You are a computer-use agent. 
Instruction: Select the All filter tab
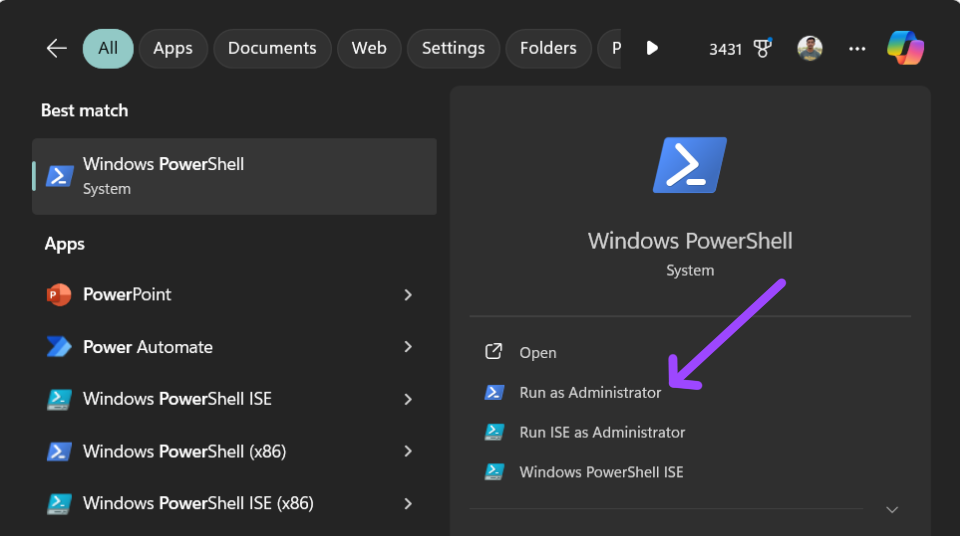tap(108, 48)
